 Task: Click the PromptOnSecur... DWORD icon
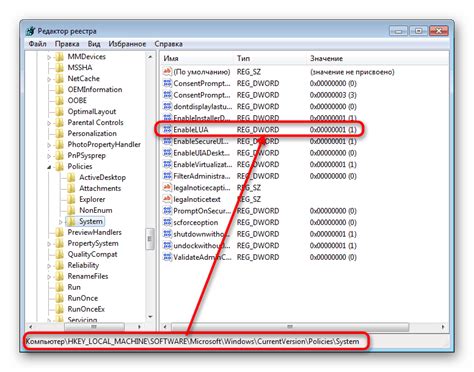point(167,211)
